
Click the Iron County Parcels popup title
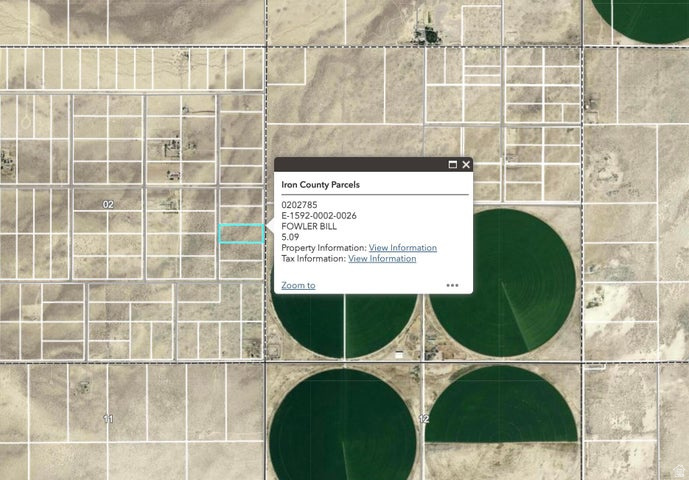click(320, 185)
